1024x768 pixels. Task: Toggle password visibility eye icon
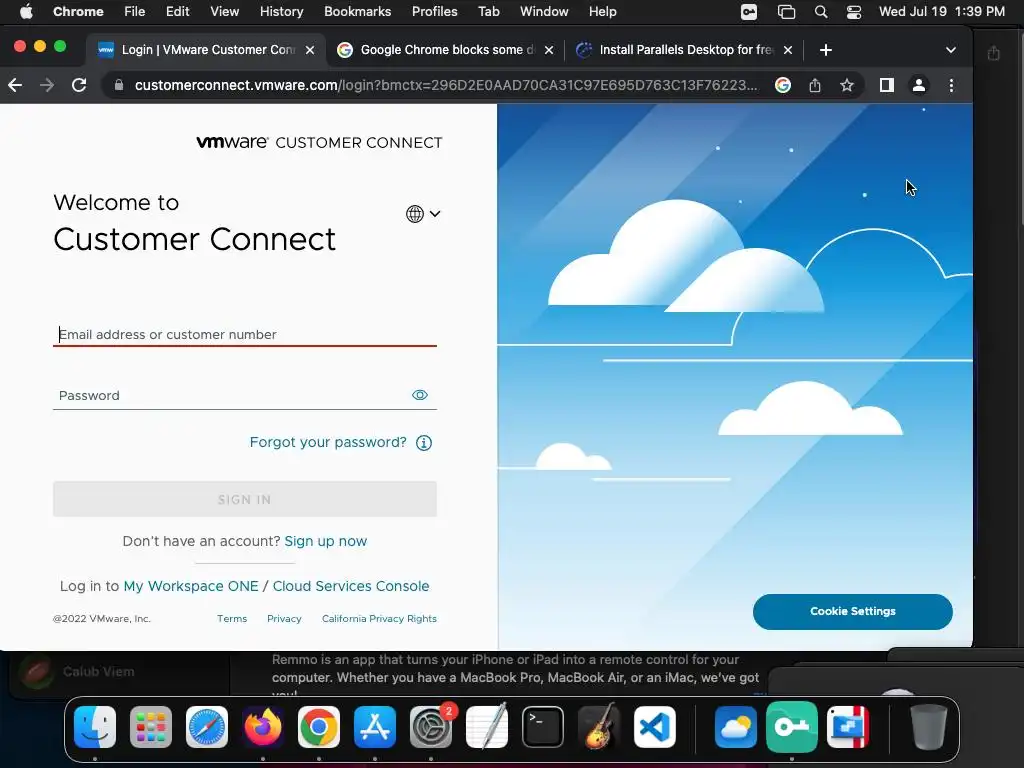[x=420, y=394]
